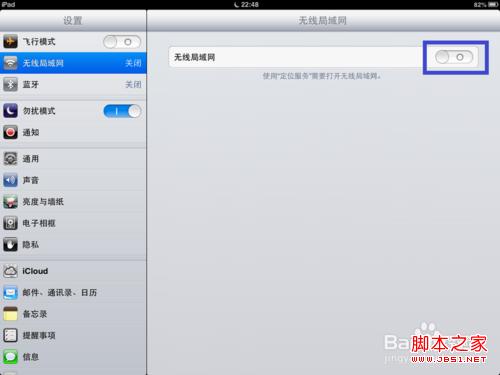
Task: Open Notes (备忘录) settings
Action: [73, 314]
